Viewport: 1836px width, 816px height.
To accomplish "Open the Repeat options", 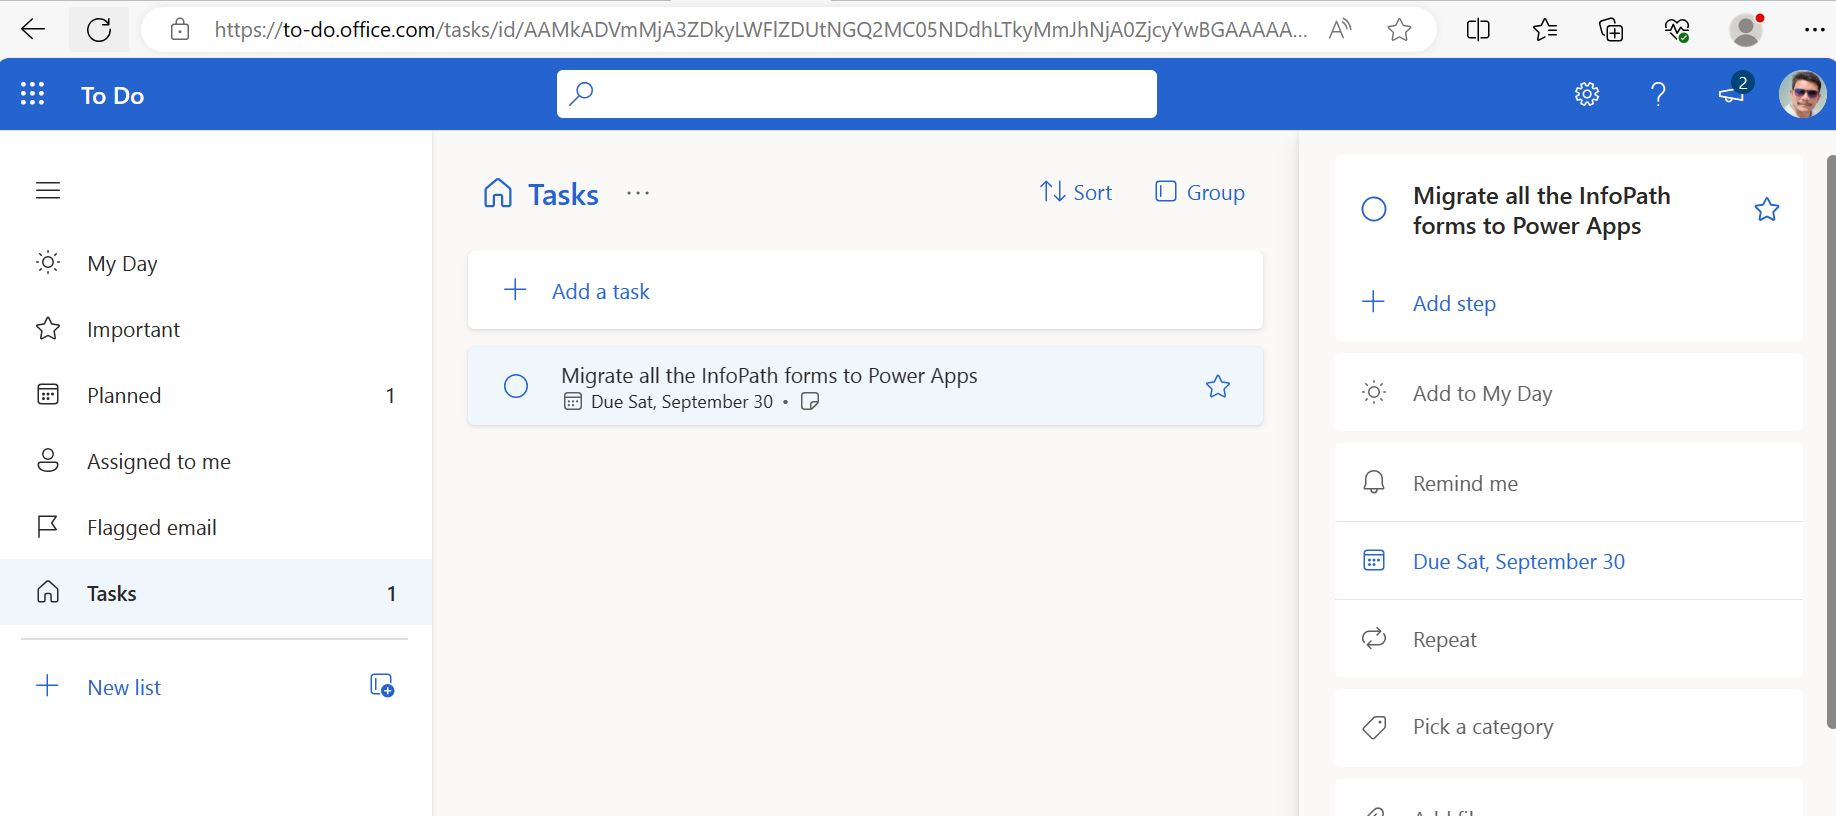I will pos(1569,639).
